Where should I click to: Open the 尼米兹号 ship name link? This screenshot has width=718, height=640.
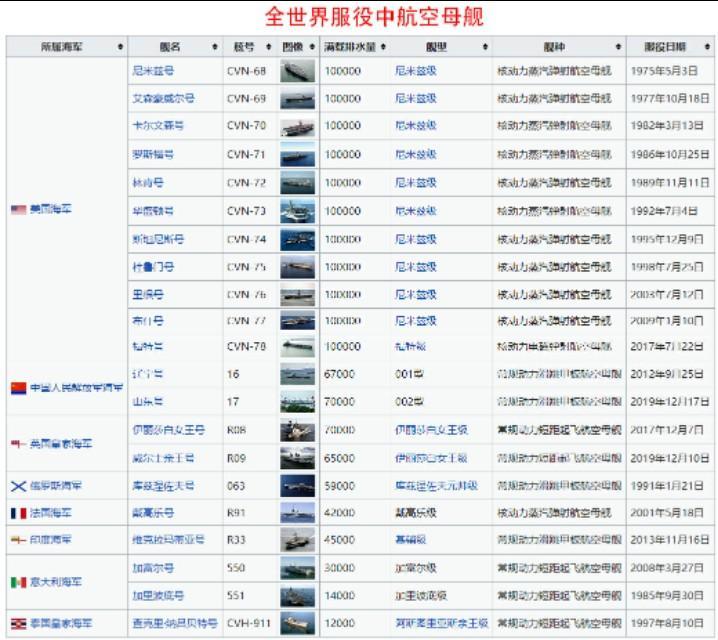click(152, 71)
